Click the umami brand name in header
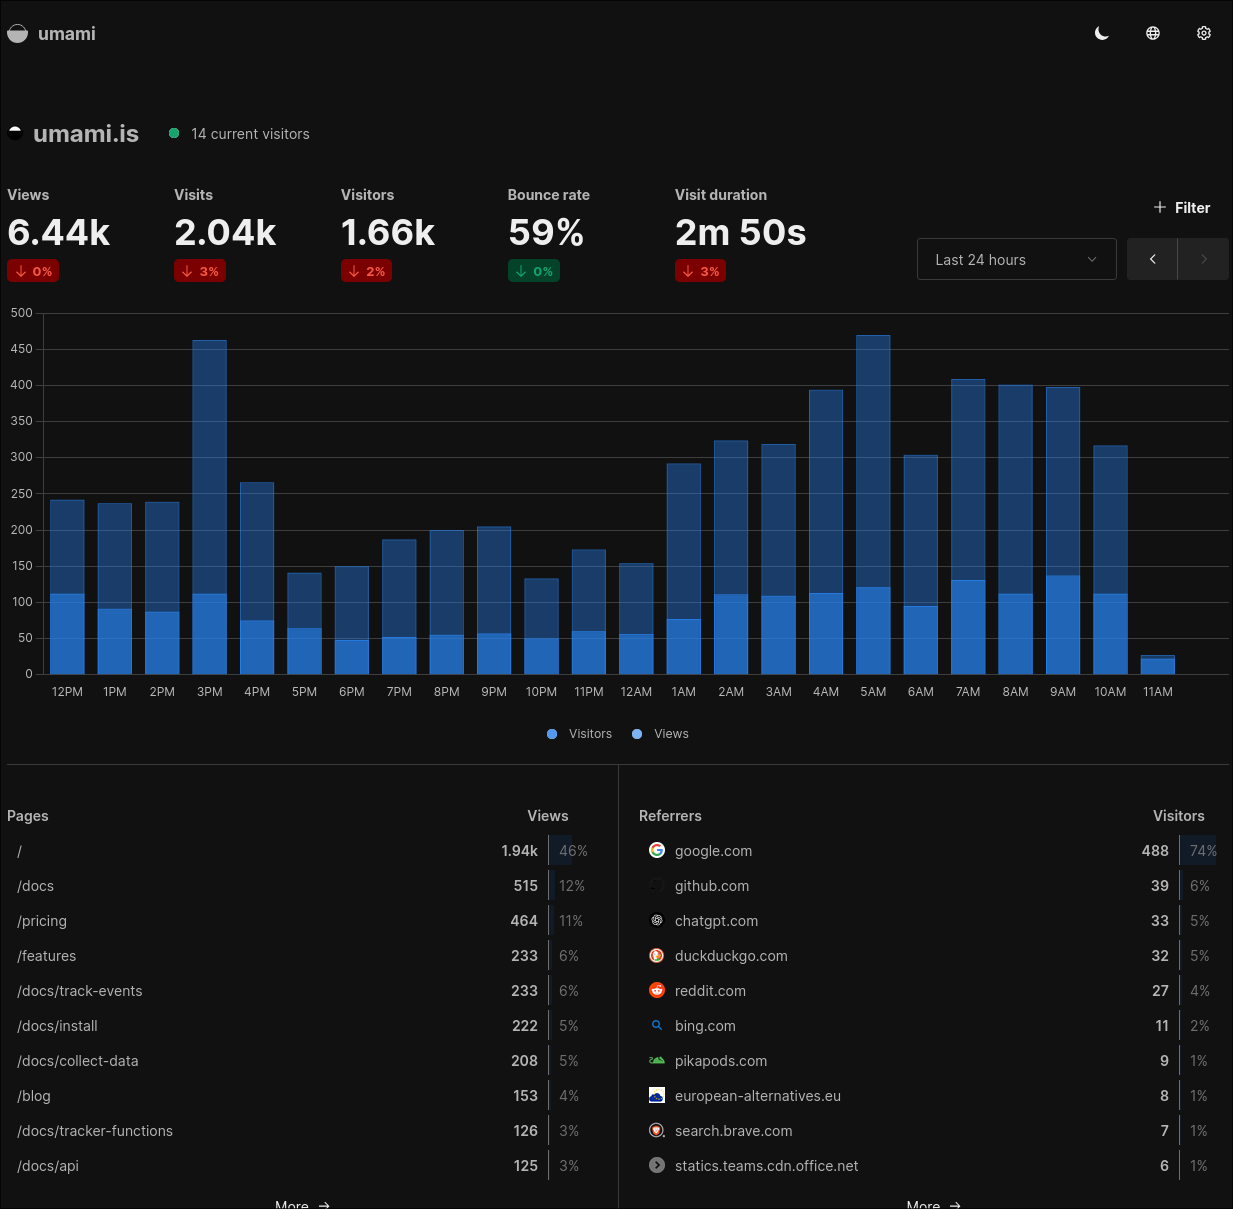The width and height of the screenshot is (1233, 1209). point(67,33)
